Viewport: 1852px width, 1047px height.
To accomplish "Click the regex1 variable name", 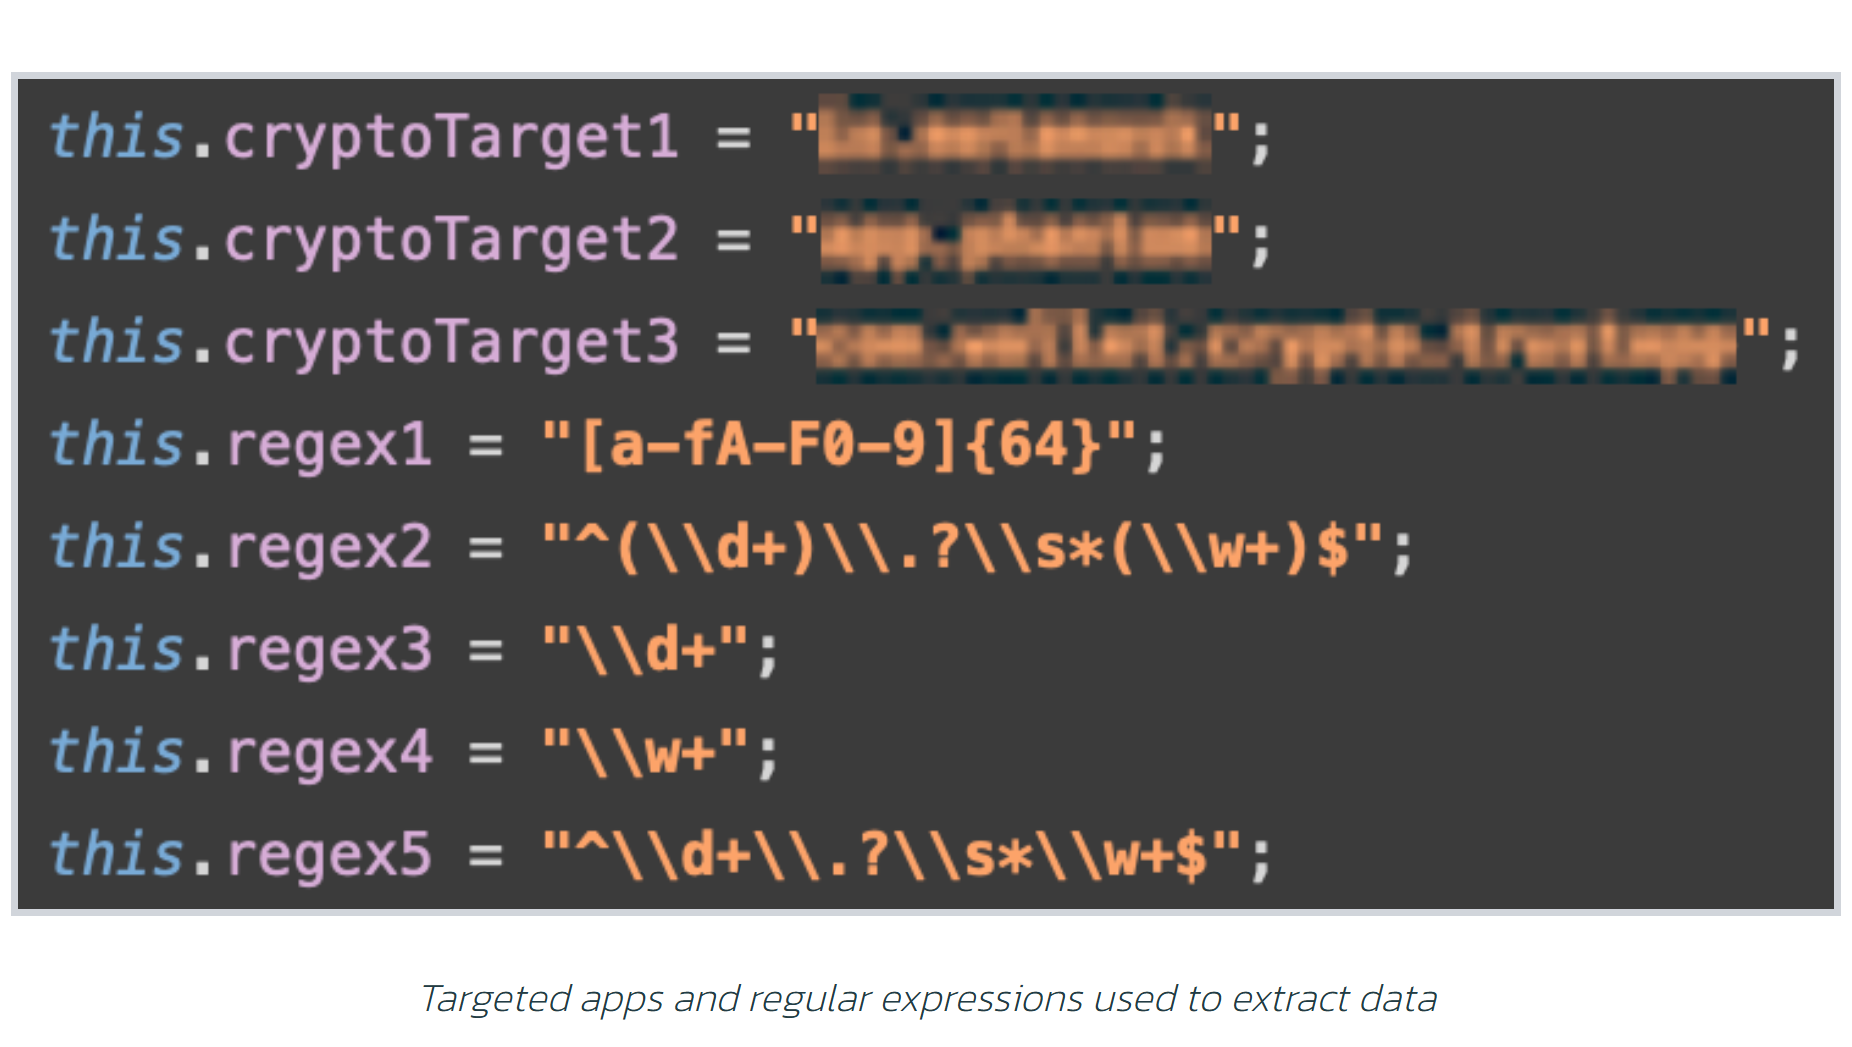I will [x=330, y=445].
